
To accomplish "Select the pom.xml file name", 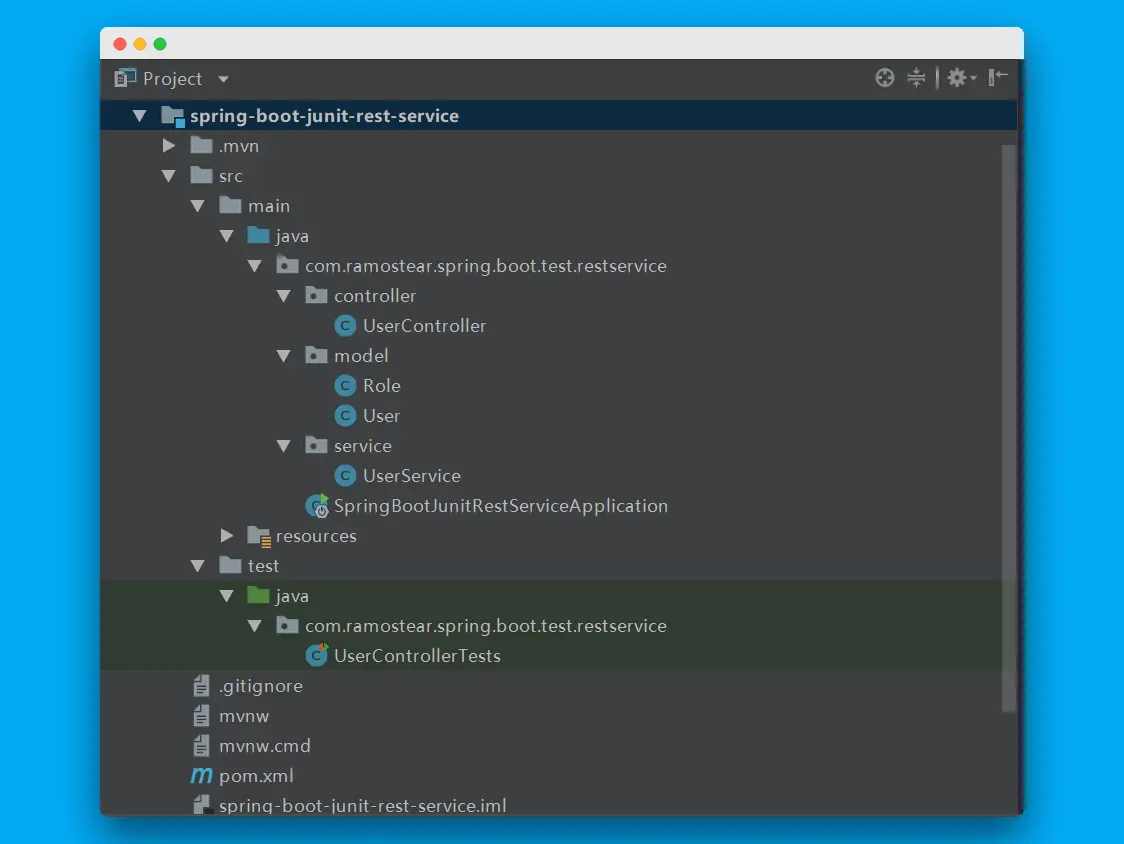I will pos(256,777).
